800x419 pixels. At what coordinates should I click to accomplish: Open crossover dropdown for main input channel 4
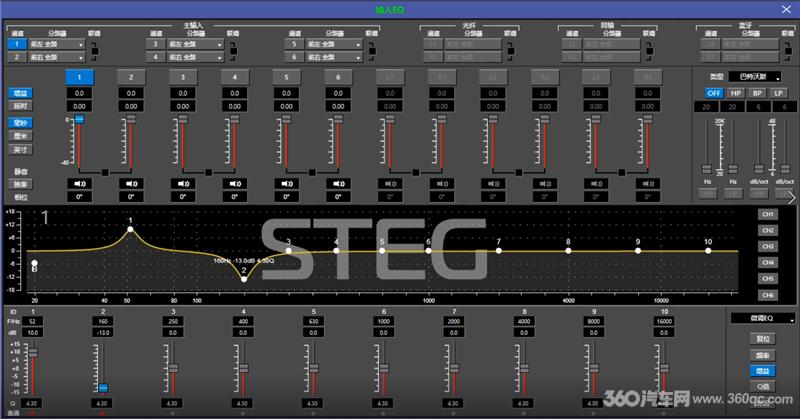tap(195, 57)
